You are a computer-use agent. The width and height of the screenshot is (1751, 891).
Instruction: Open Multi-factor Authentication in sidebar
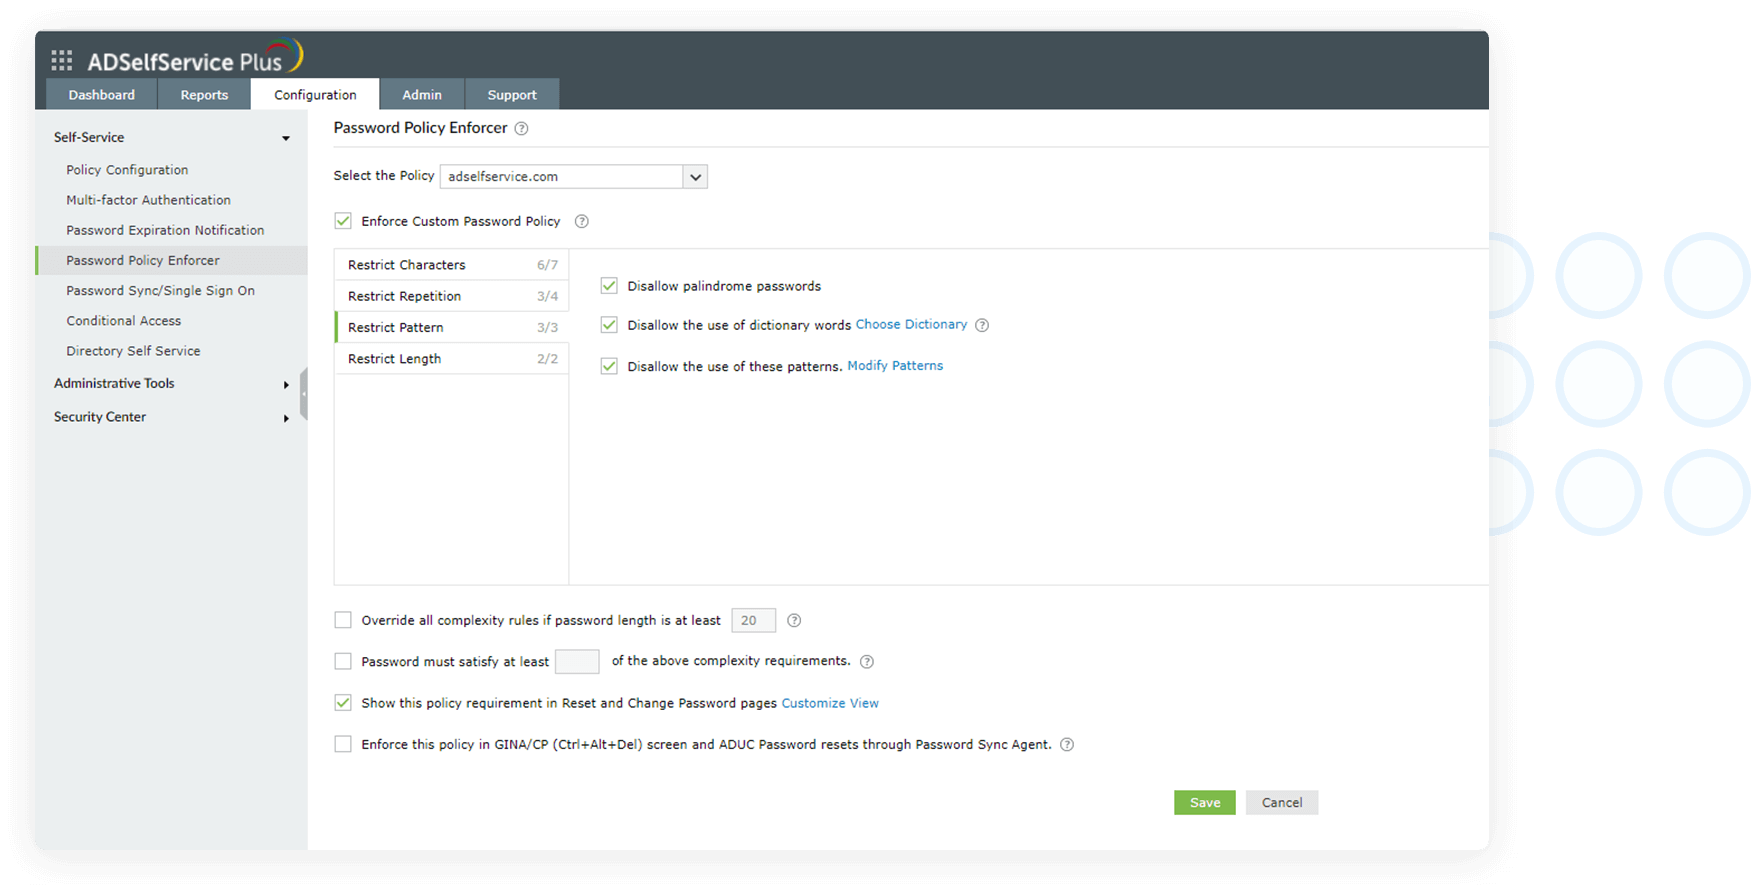pos(148,200)
